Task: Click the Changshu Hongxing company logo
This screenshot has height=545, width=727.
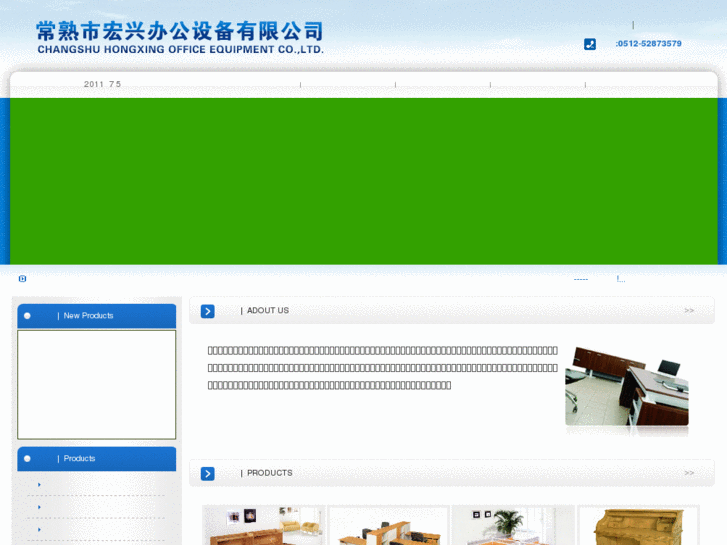Action: click(180, 38)
